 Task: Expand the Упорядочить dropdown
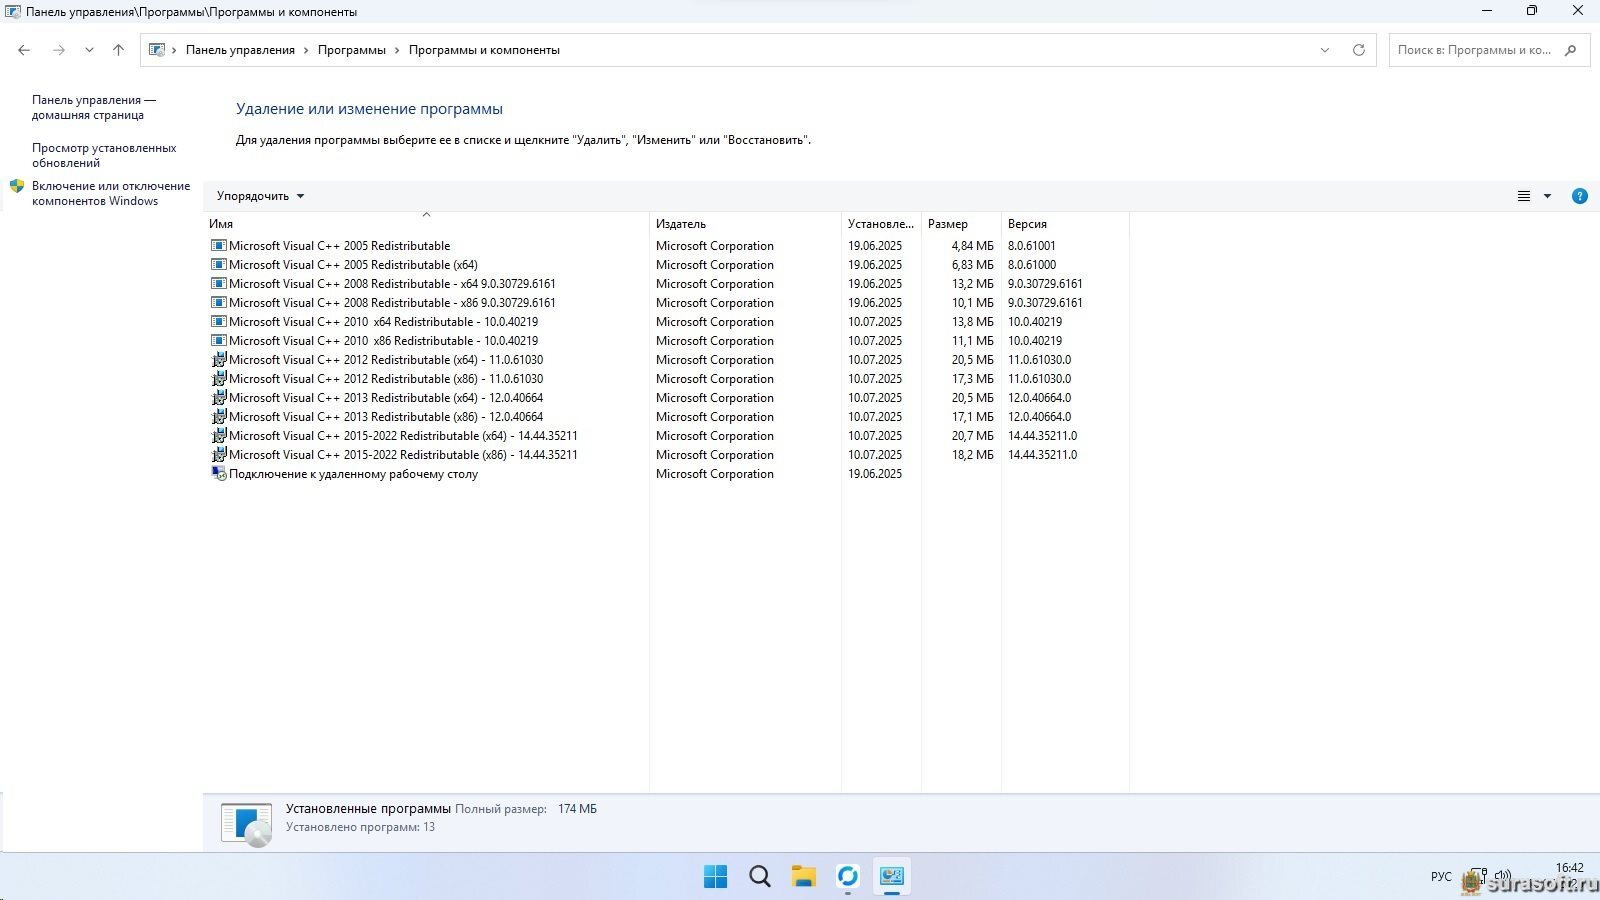[x=260, y=196]
